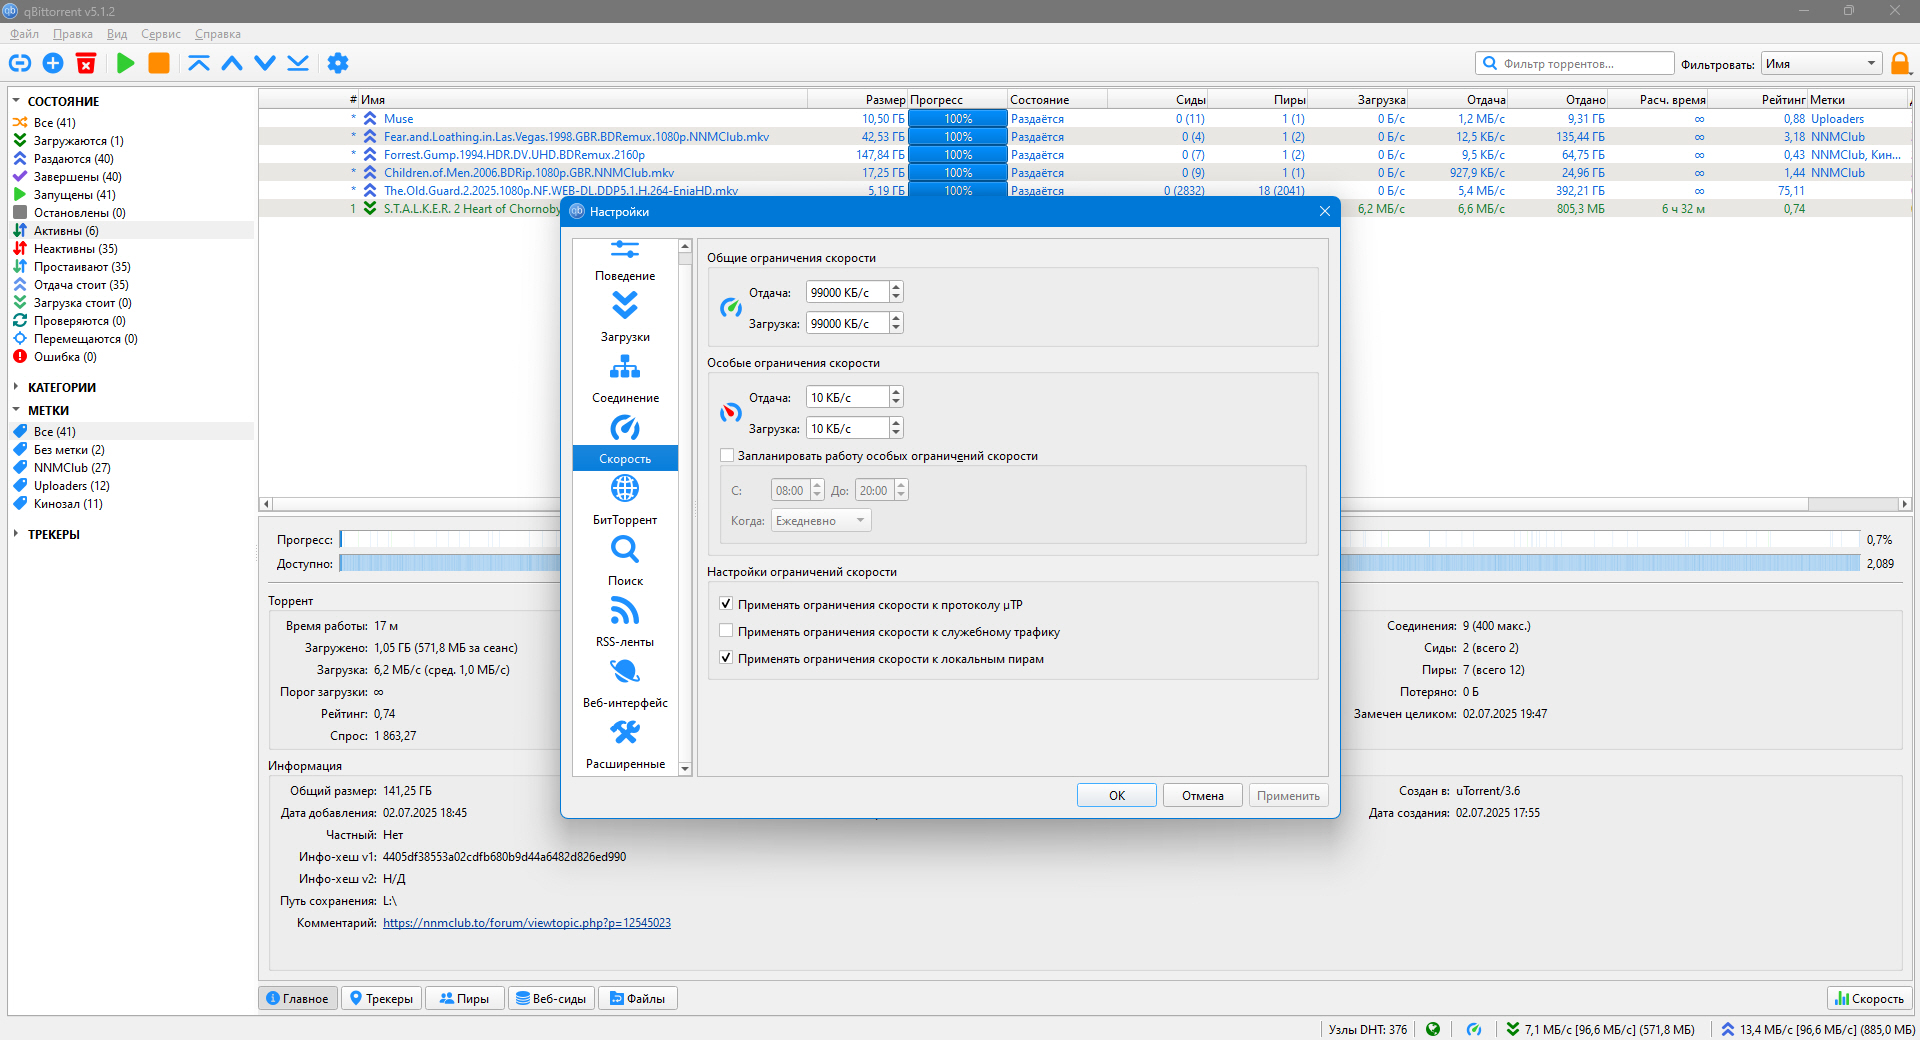Increase global Отдача 99000 КБ/с spinner
The width and height of the screenshot is (1920, 1040).
coord(896,287)
